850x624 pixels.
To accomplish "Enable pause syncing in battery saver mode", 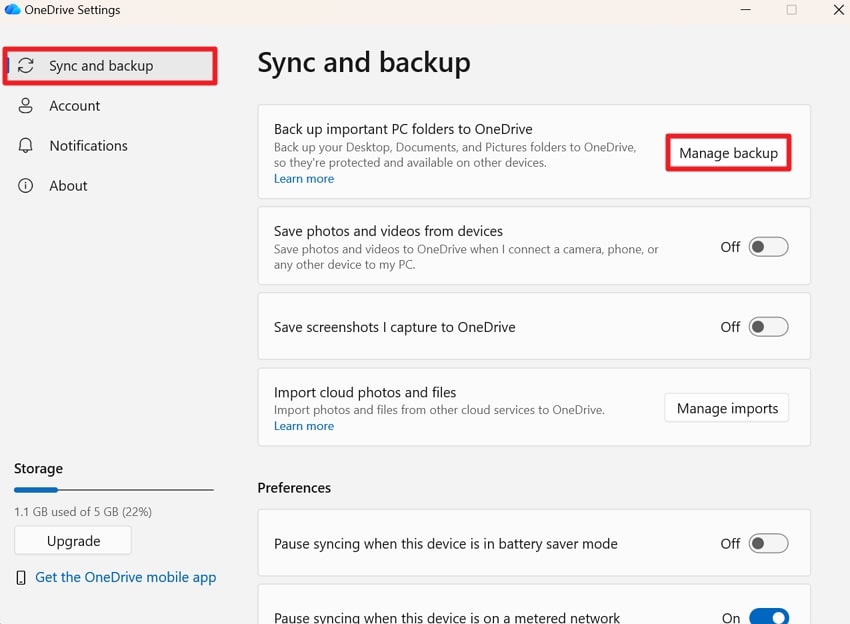I will point(768,543).
